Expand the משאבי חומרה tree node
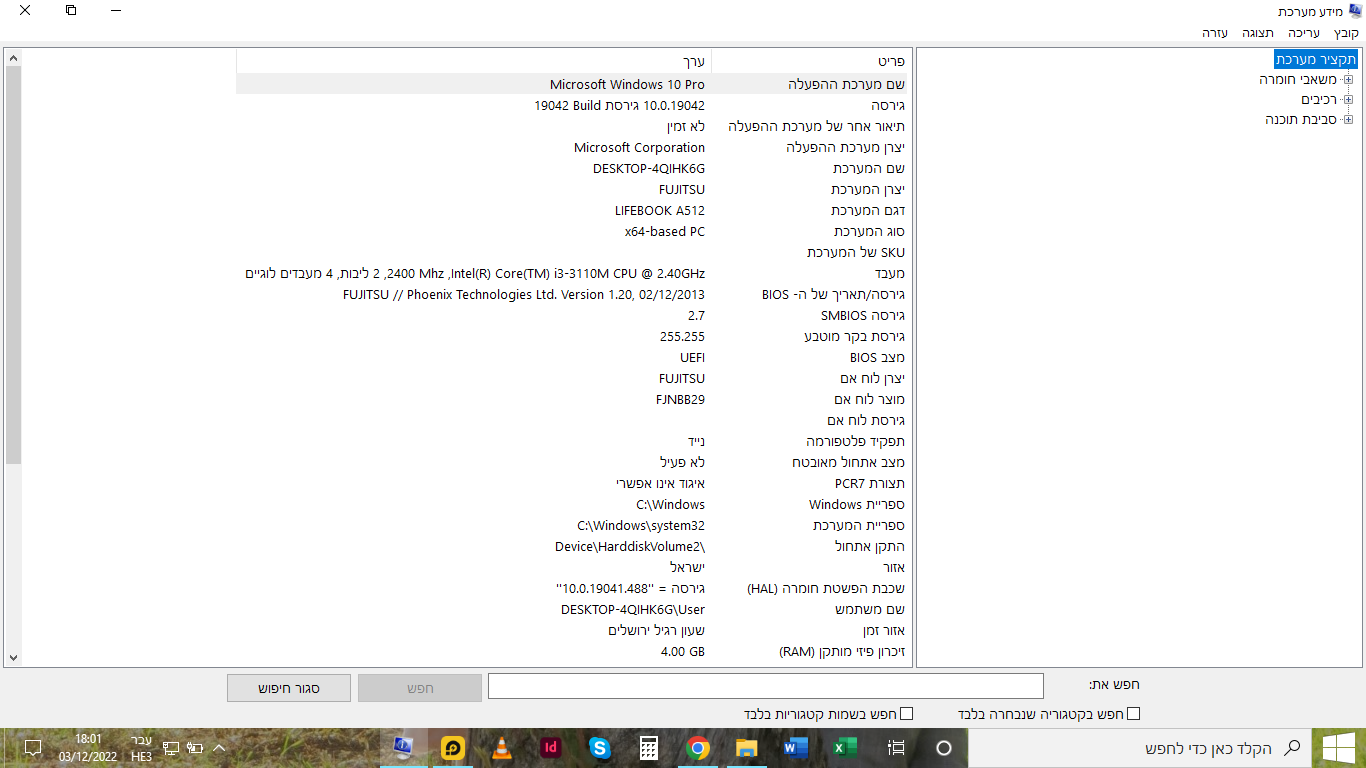 point(1348,79)
